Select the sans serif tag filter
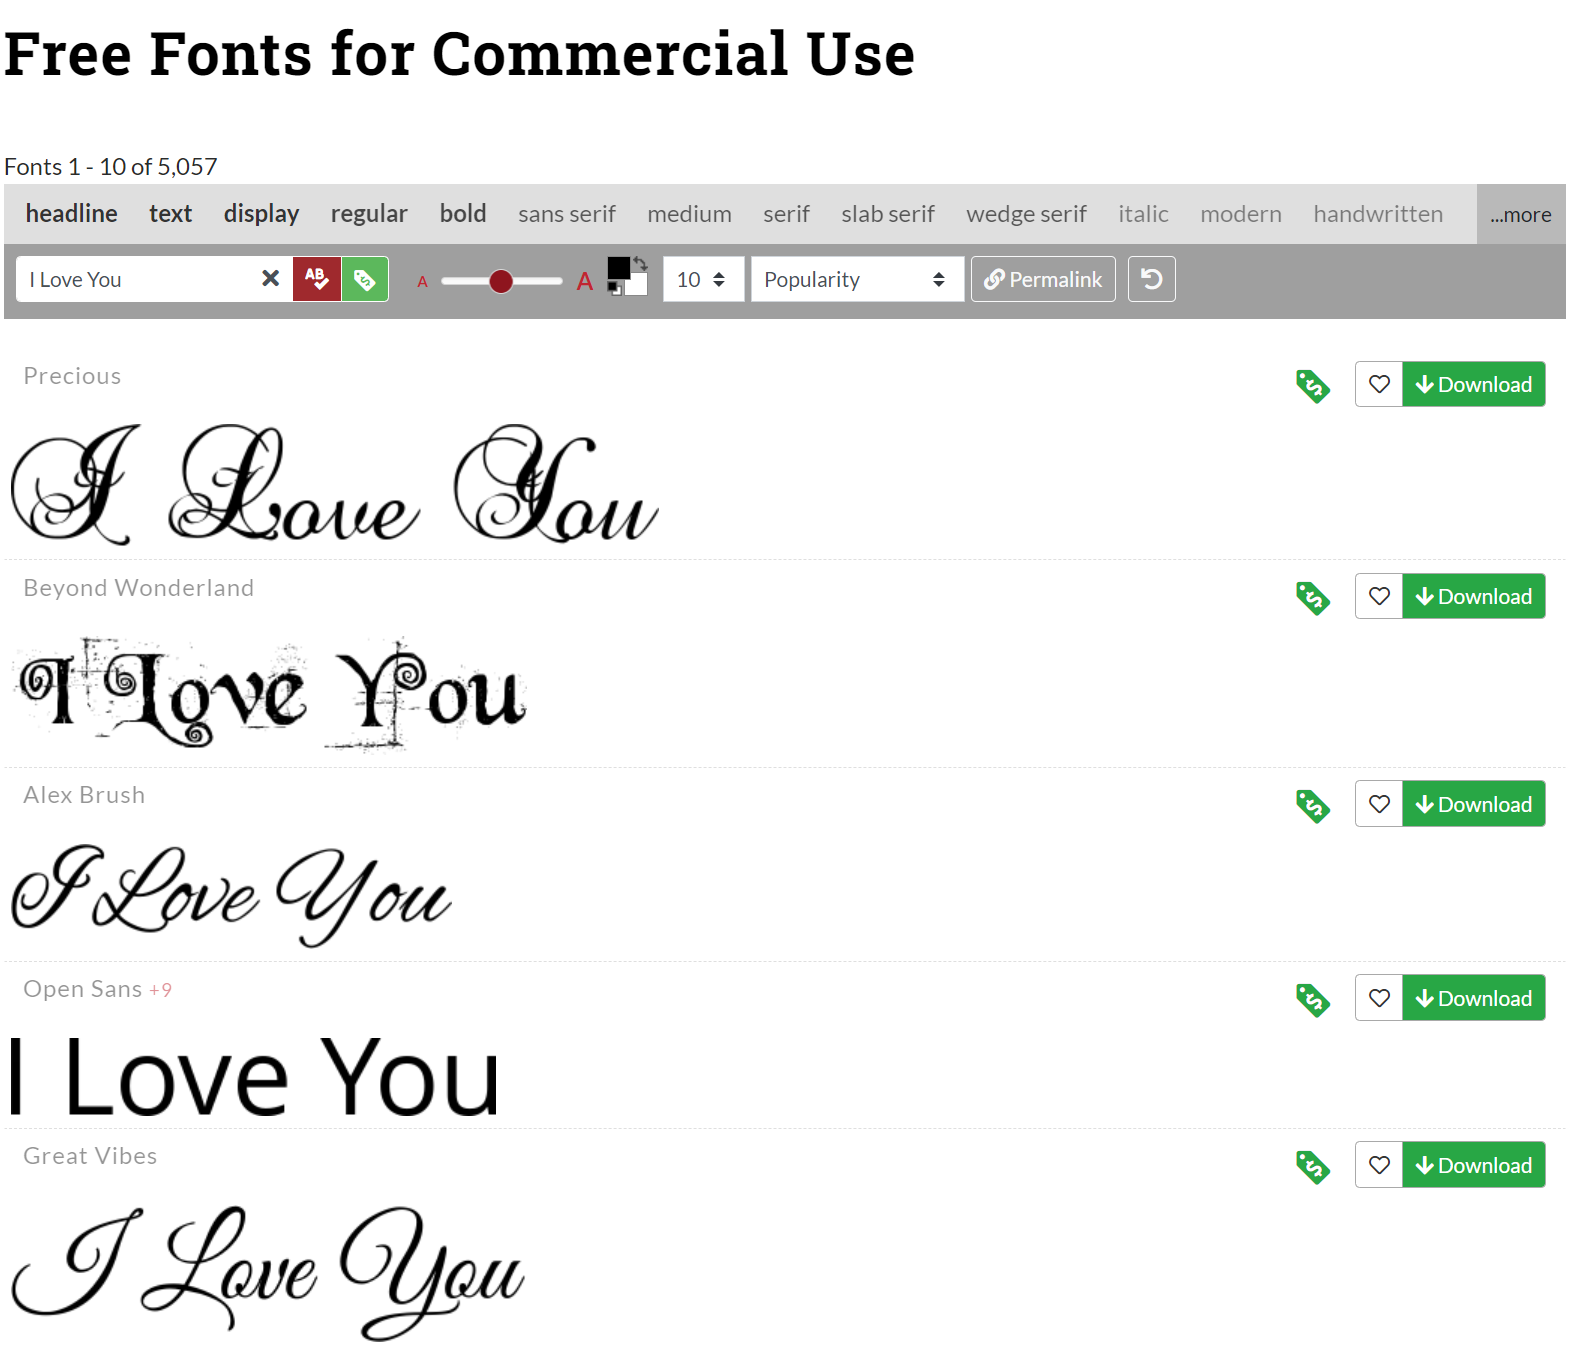The width and height of the screenshot is (1578, 1345). [x=567, y=214]
